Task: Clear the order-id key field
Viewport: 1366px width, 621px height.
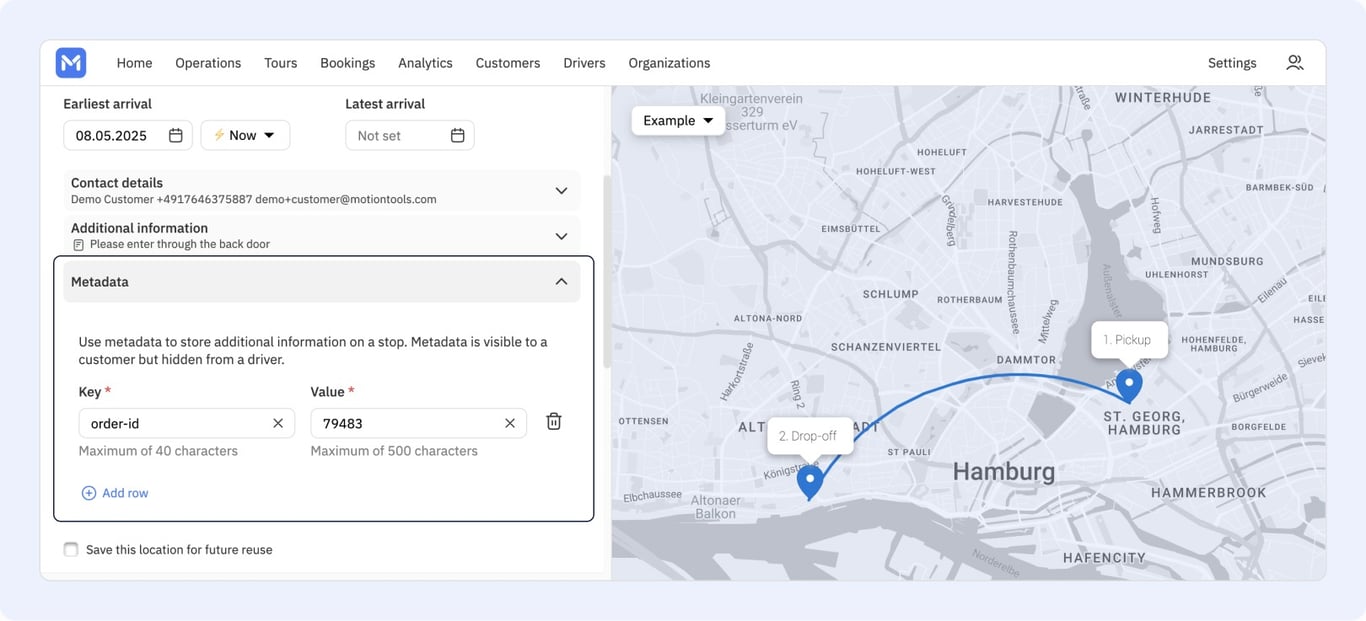Action: click(278, 423)
